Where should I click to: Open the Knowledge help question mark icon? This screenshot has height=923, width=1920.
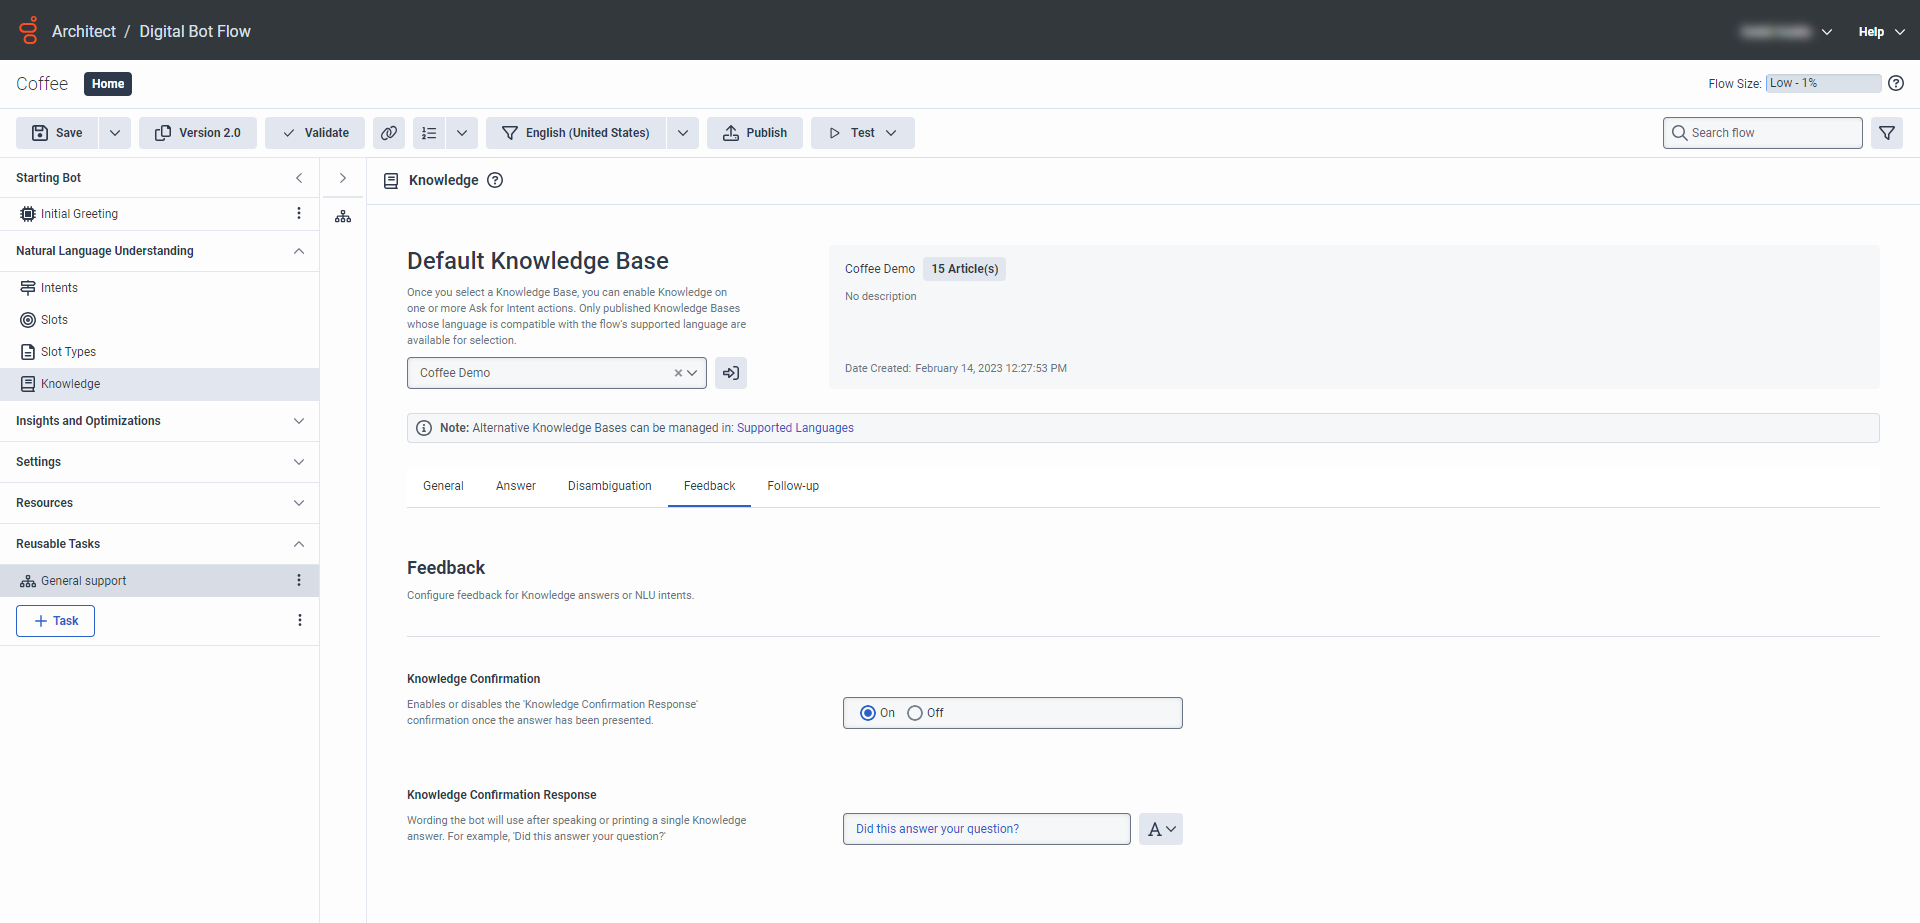(495, 180)
